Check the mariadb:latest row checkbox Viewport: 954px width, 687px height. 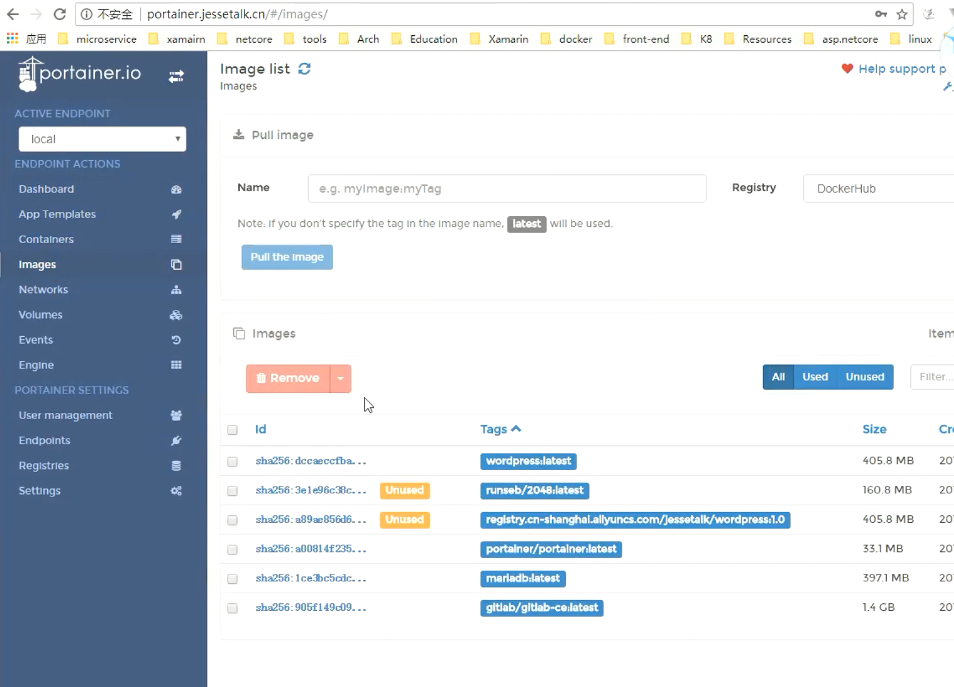coord(232,579)
